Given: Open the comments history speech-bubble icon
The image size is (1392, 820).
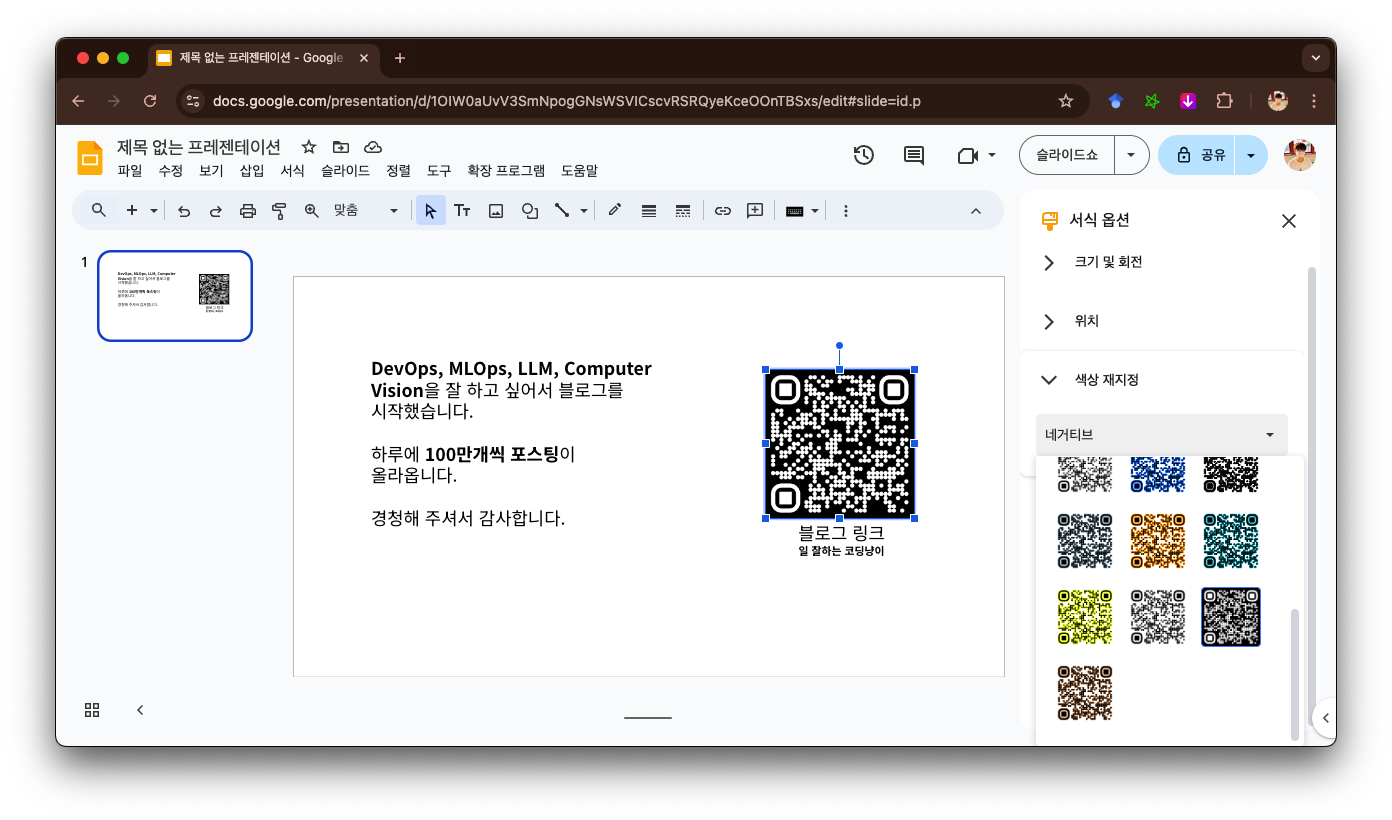Looking at the screenshot, I should pyautogui.click(x=914, y=155).
